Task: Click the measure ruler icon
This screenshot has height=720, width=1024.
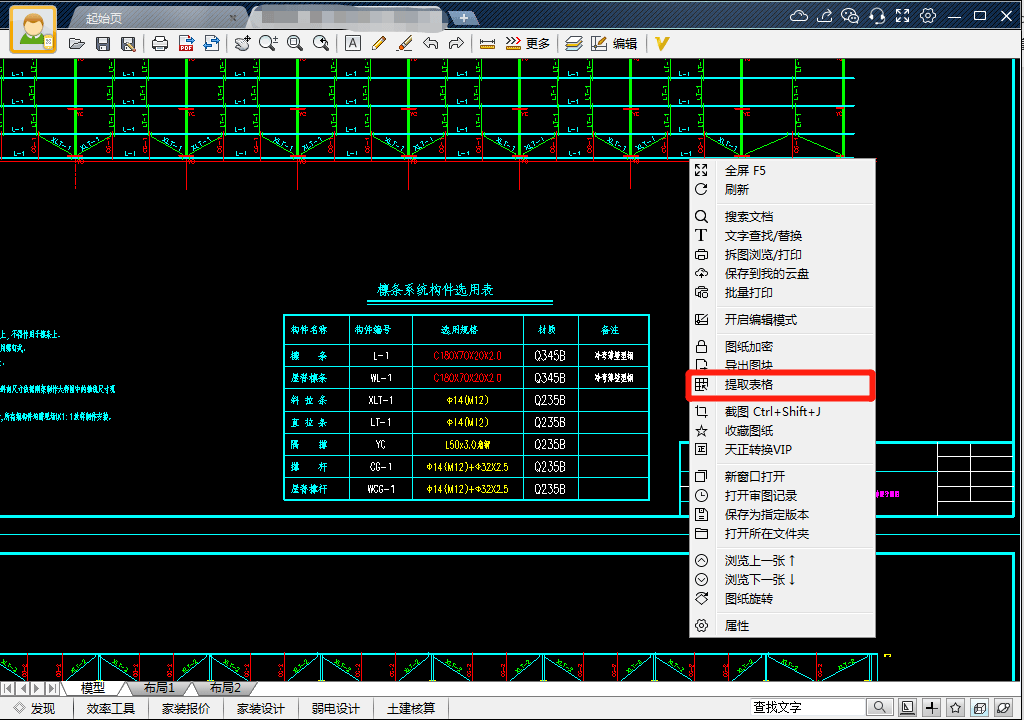Action: coord(488,43)
